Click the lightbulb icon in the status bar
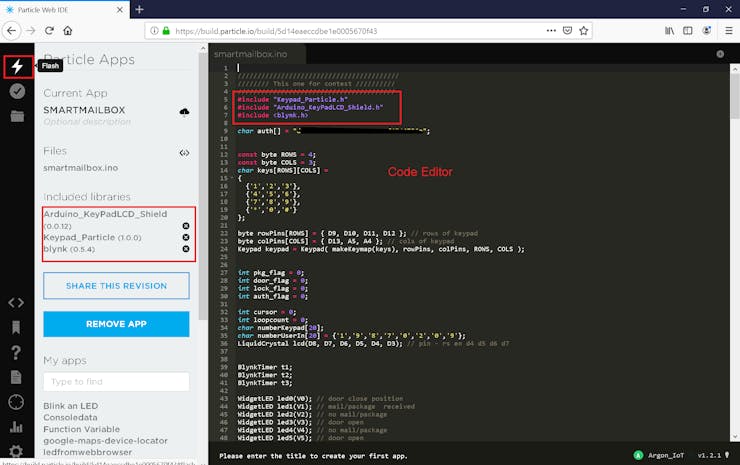 [x=727, y=455]
